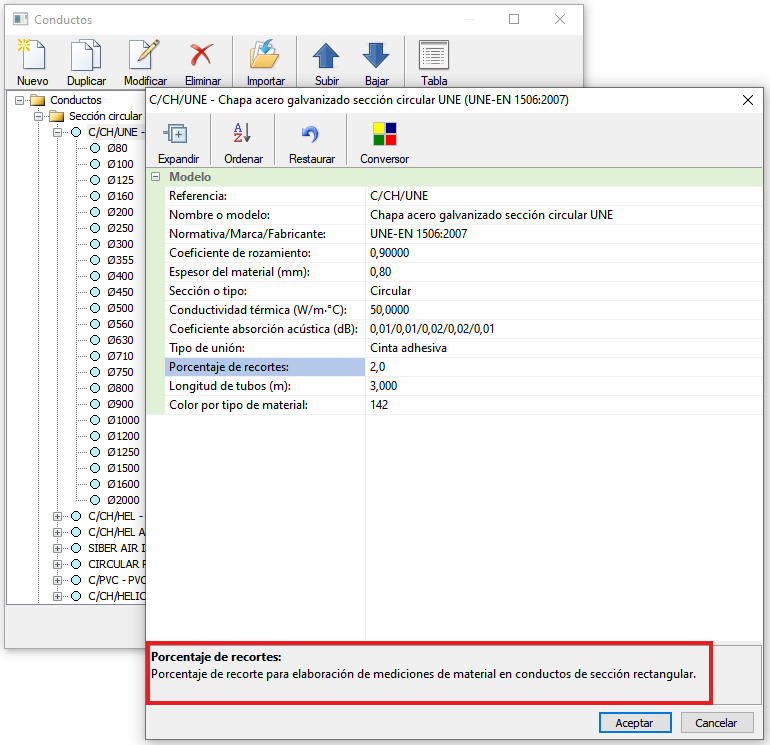770x745 pixels.
Task: Click the Modificar pencil icon
Action: [144, 55]
